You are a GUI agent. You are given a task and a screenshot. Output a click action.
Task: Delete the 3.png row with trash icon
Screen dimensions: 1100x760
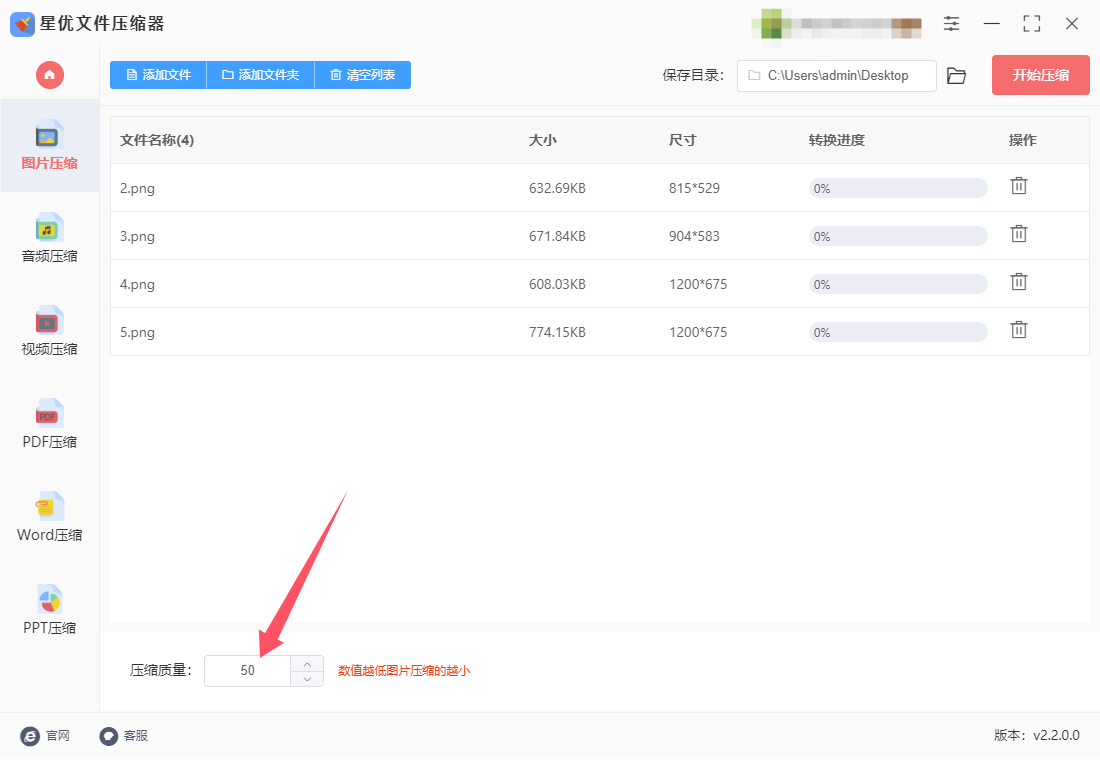1019,234
